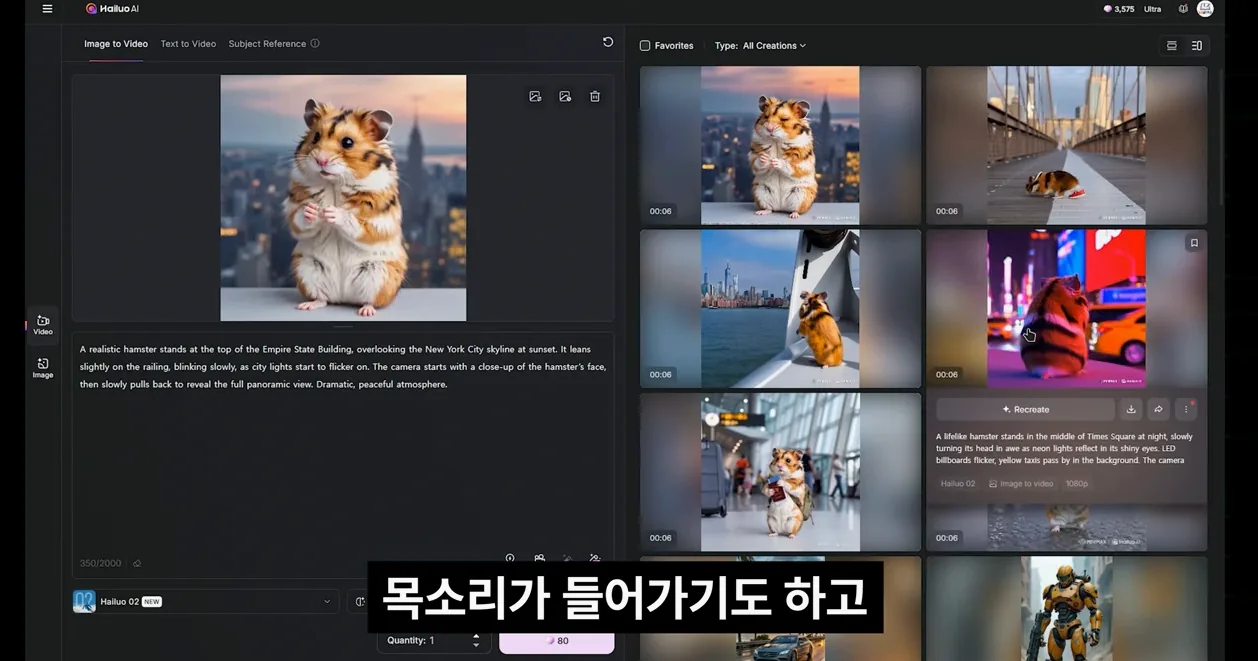Adjust the Quantity stepper arrows
The height and width of the screenshot is (661, 1258).
(476, 640)
